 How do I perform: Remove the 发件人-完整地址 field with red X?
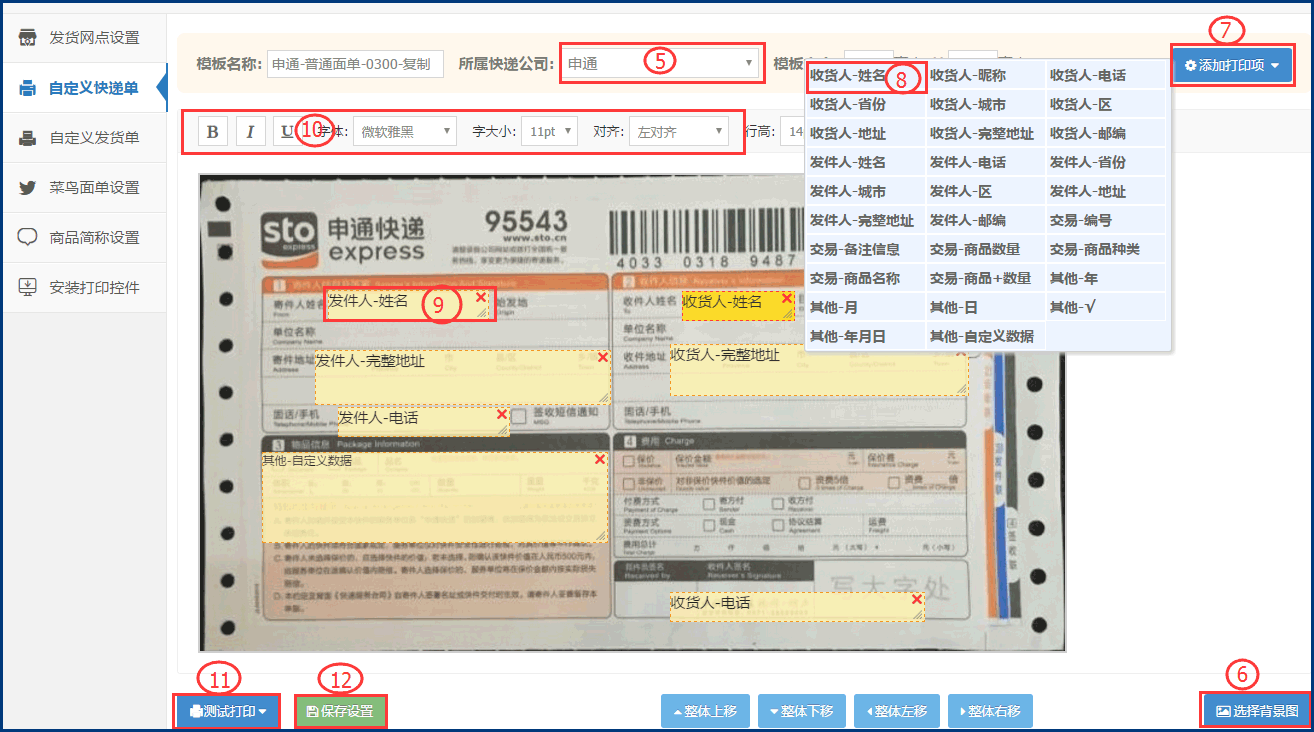coord(602,357)
